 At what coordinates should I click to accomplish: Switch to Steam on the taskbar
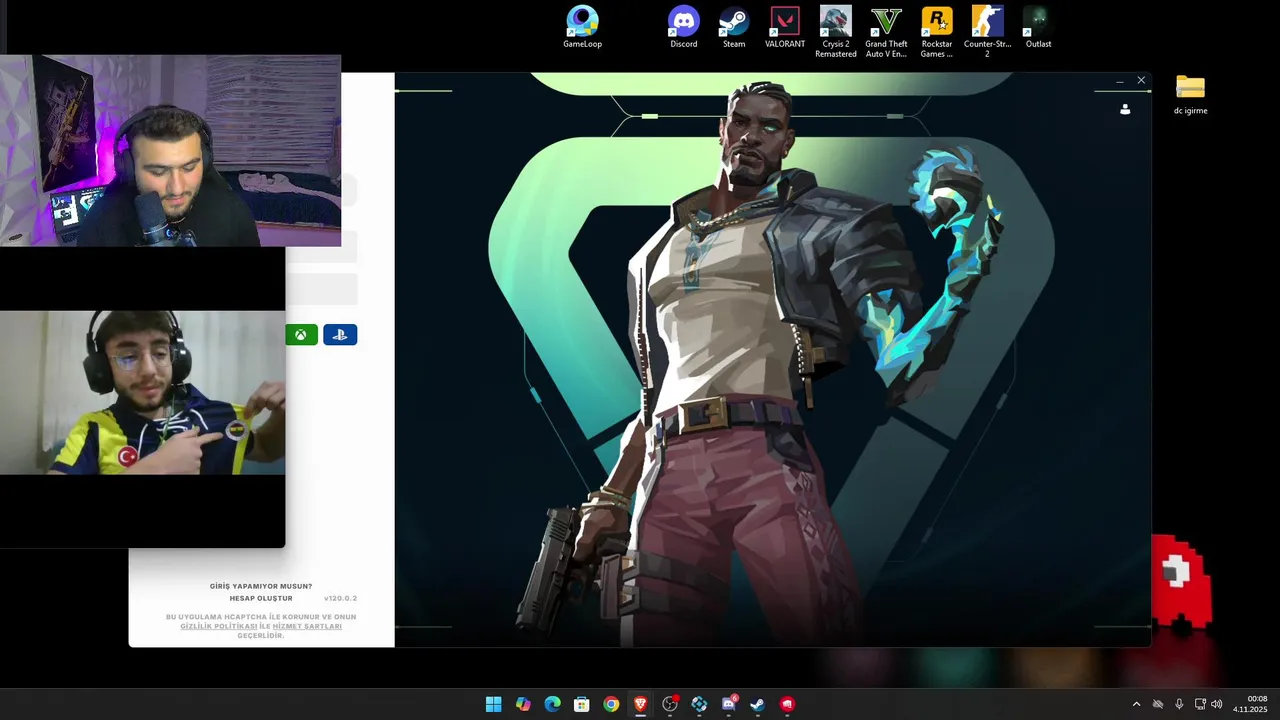(758, 704)
